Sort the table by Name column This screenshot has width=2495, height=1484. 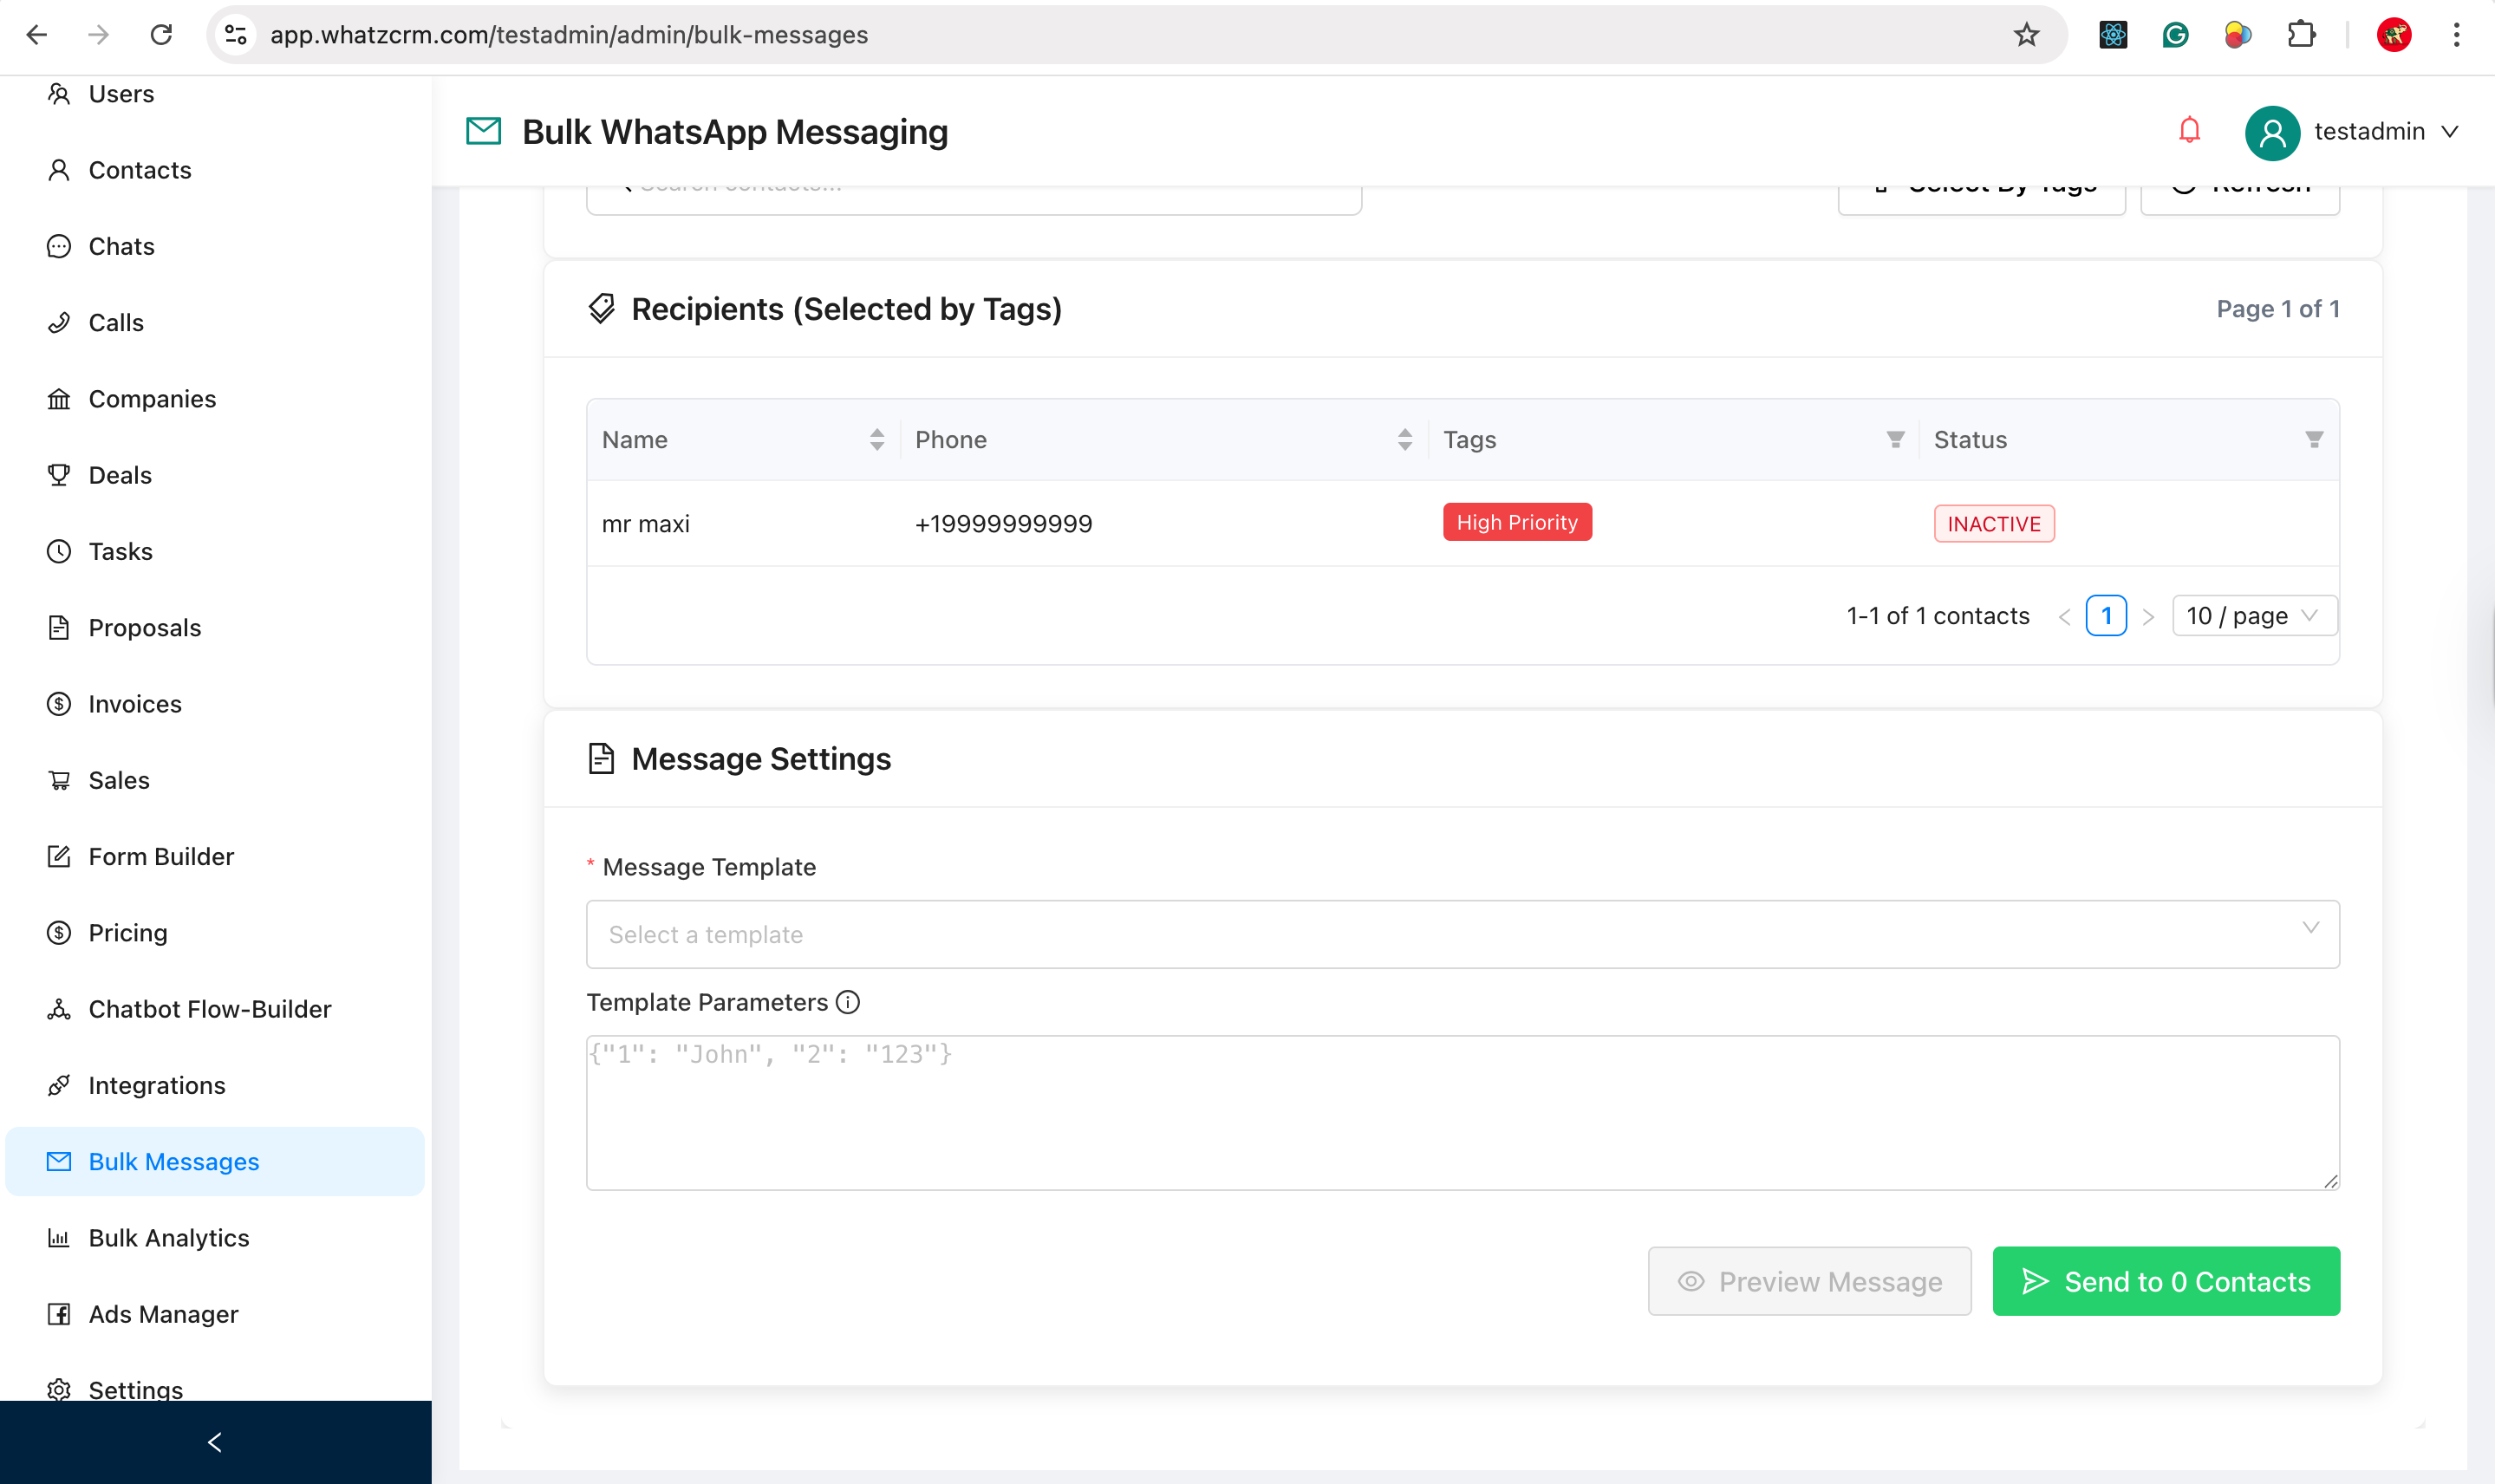(x=876, y=440)
